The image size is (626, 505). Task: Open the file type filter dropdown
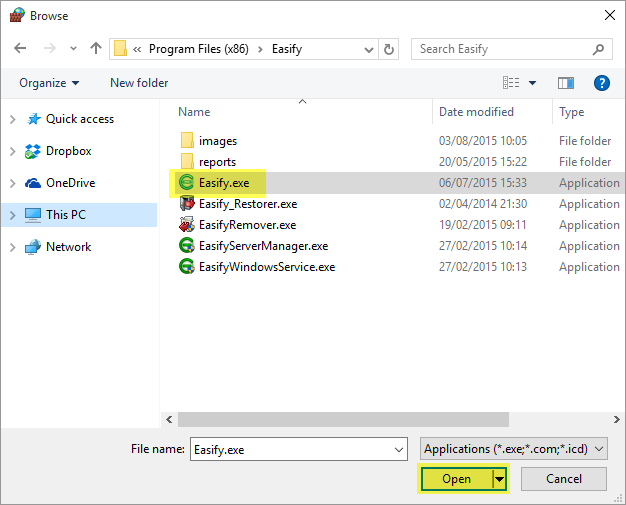pyautogui.click(x=514, y=449)
